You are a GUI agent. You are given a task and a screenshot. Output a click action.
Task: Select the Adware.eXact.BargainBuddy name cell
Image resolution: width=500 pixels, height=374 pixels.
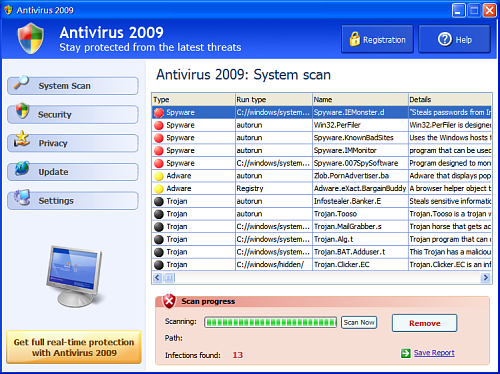click(x=360, y=188)
